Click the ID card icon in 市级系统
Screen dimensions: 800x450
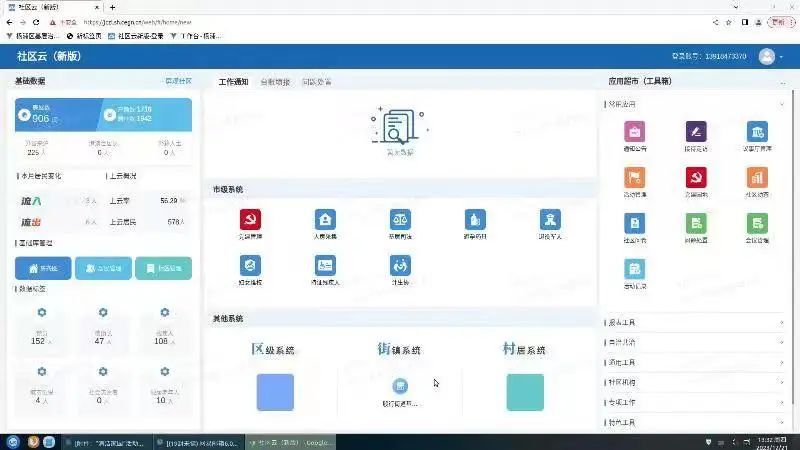point(325,265)
